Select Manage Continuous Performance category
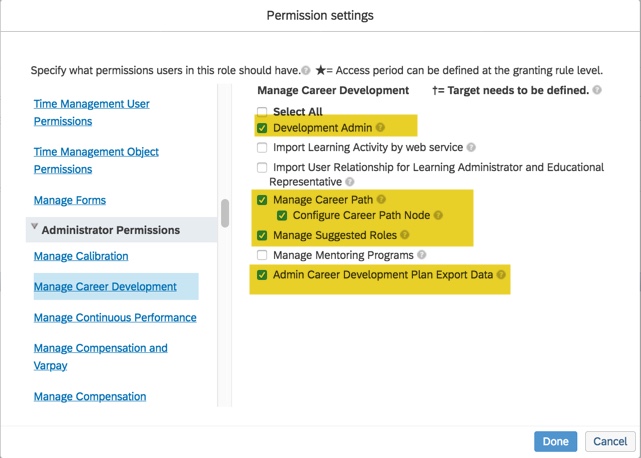 coord(115,318)
